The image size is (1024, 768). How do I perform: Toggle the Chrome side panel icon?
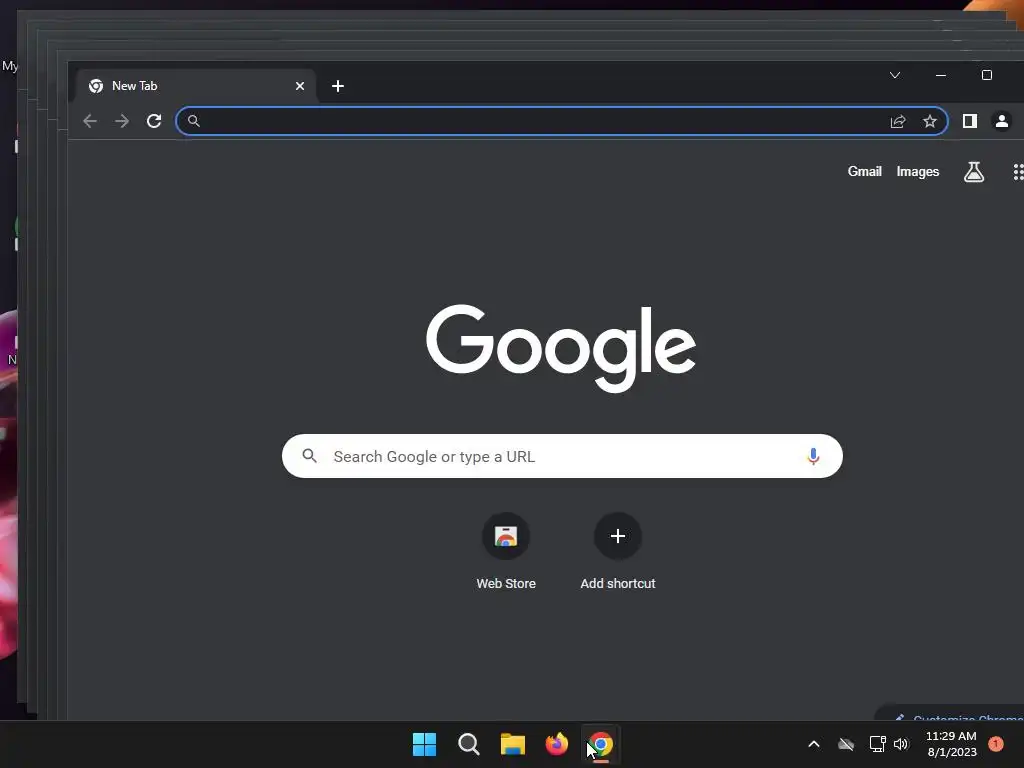[x=970, y=121]
